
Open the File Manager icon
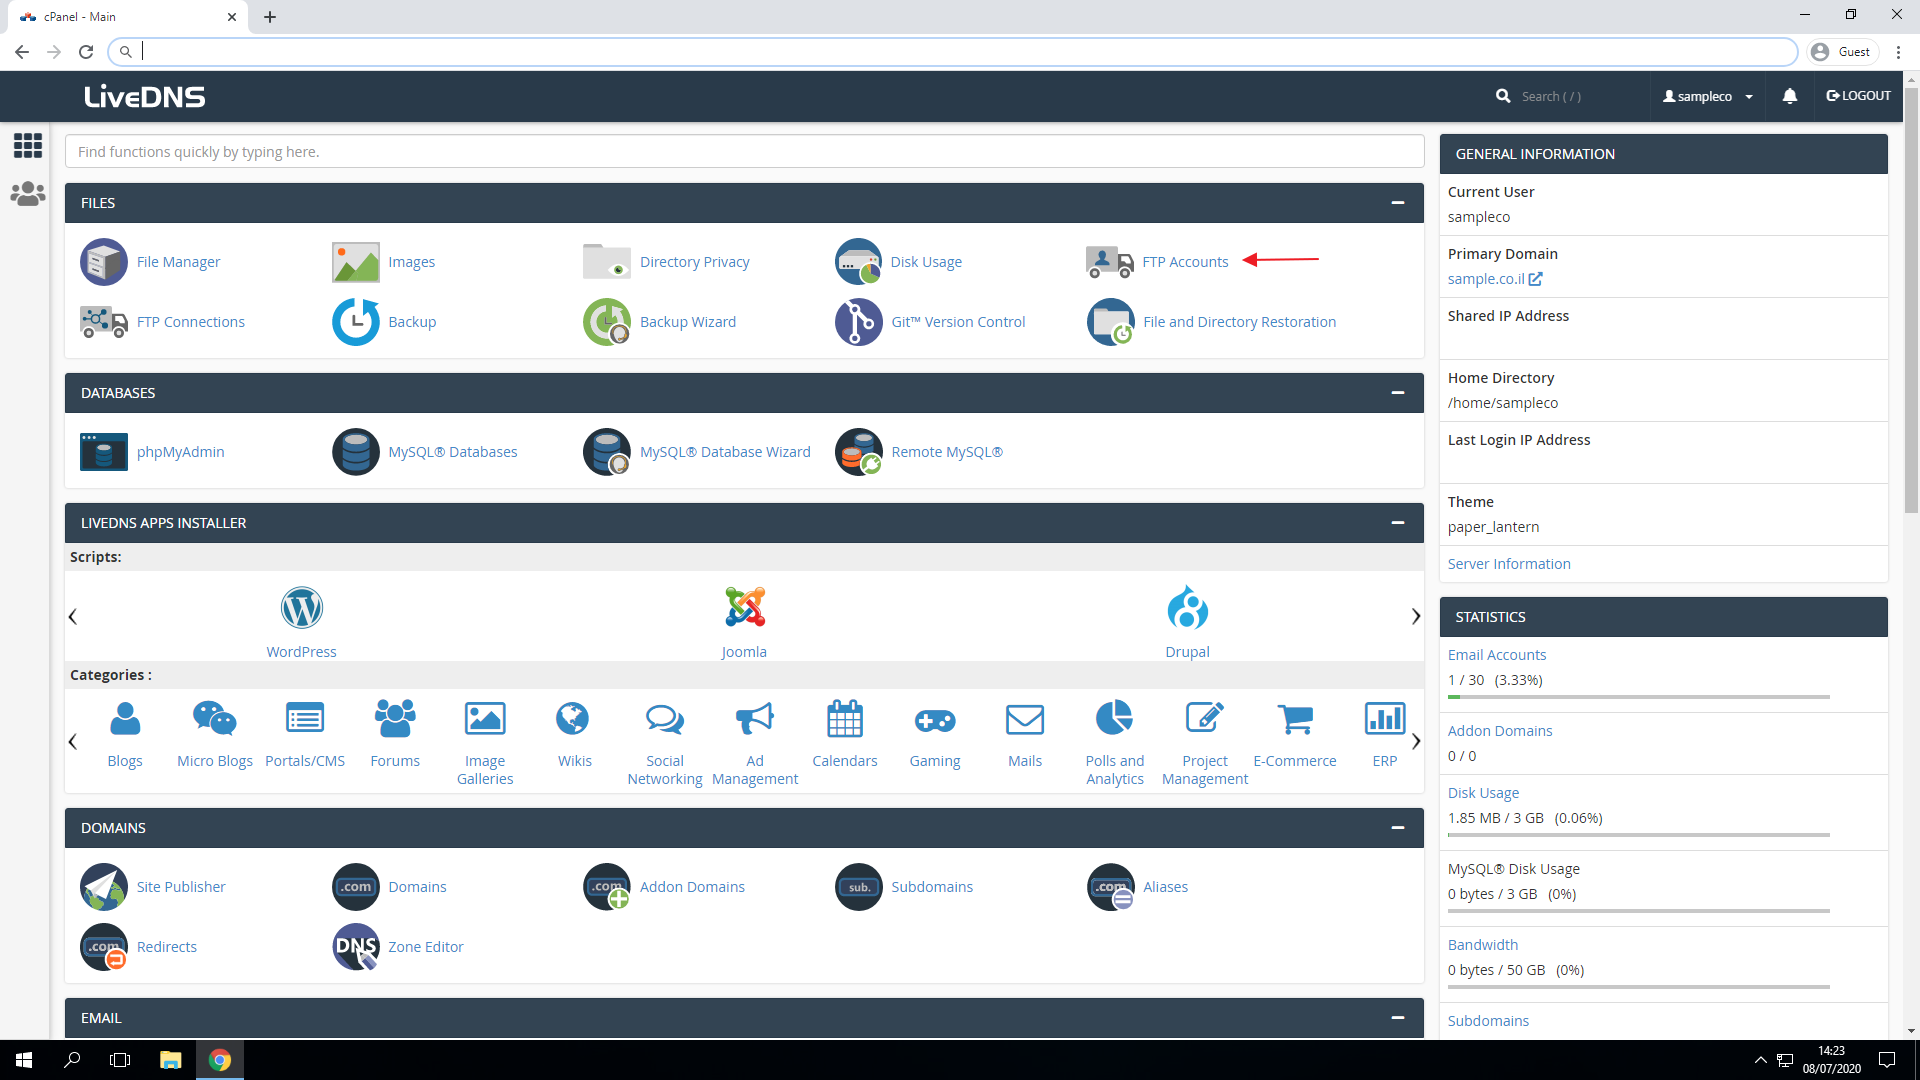(104, 262)
